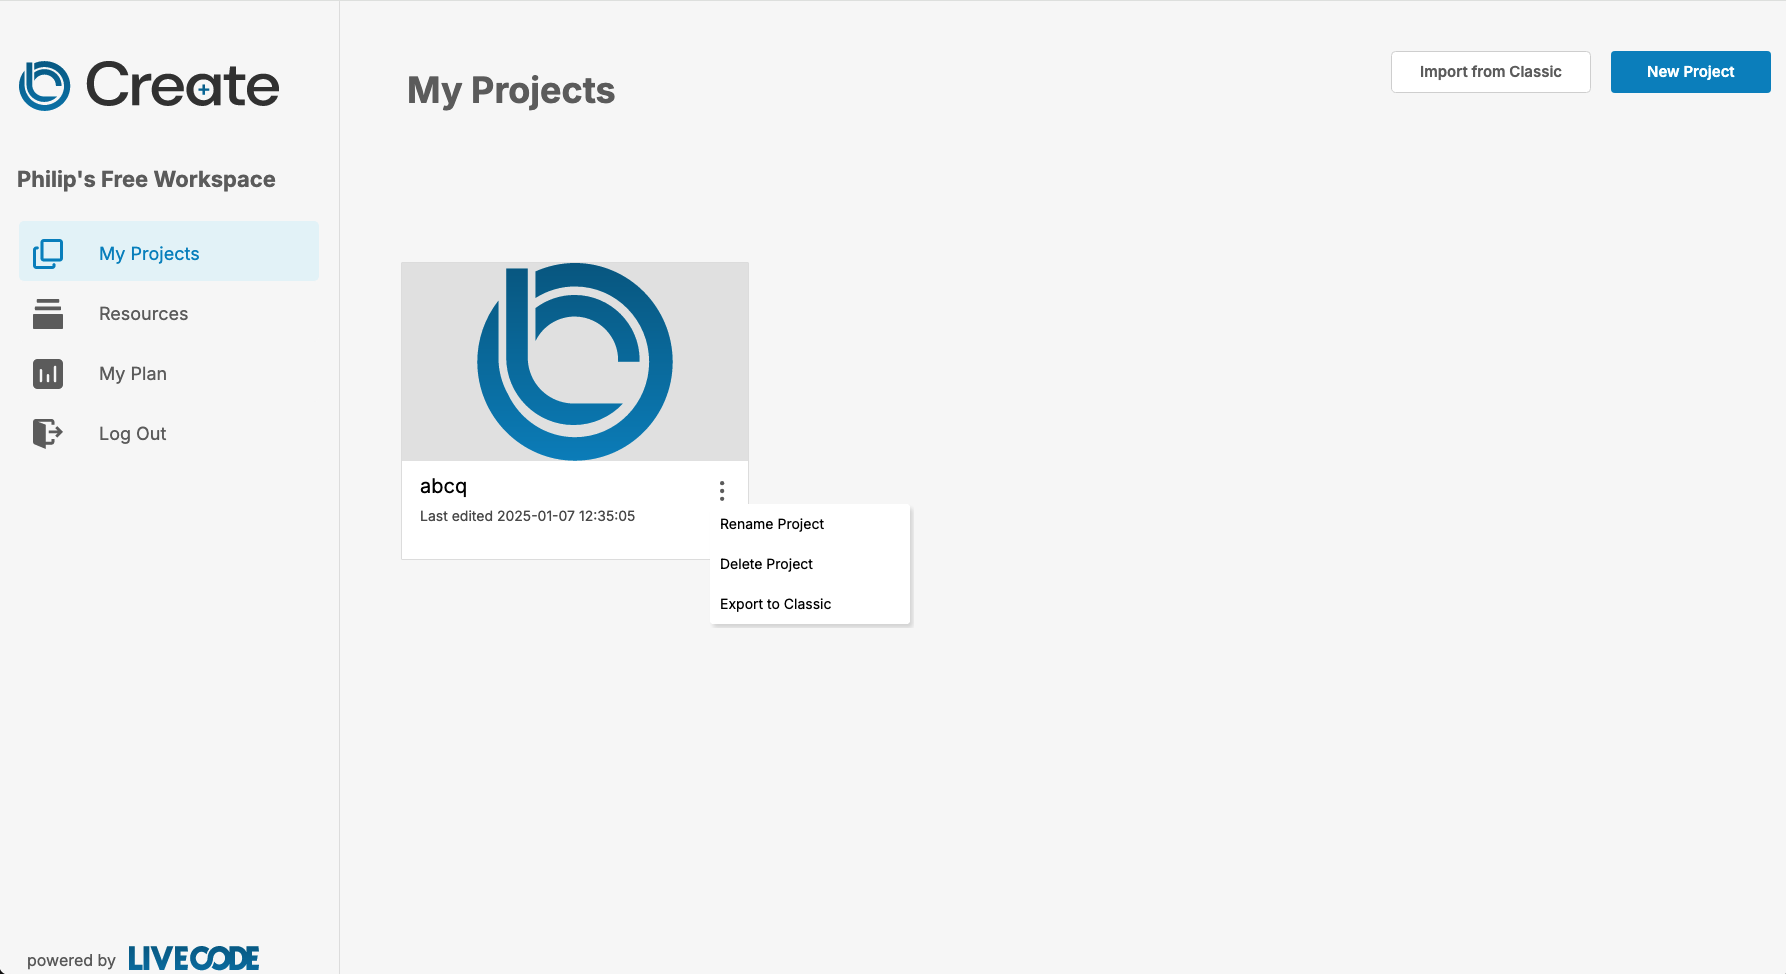Open the three-dot menu for abcq project

[x=722, y=491]
